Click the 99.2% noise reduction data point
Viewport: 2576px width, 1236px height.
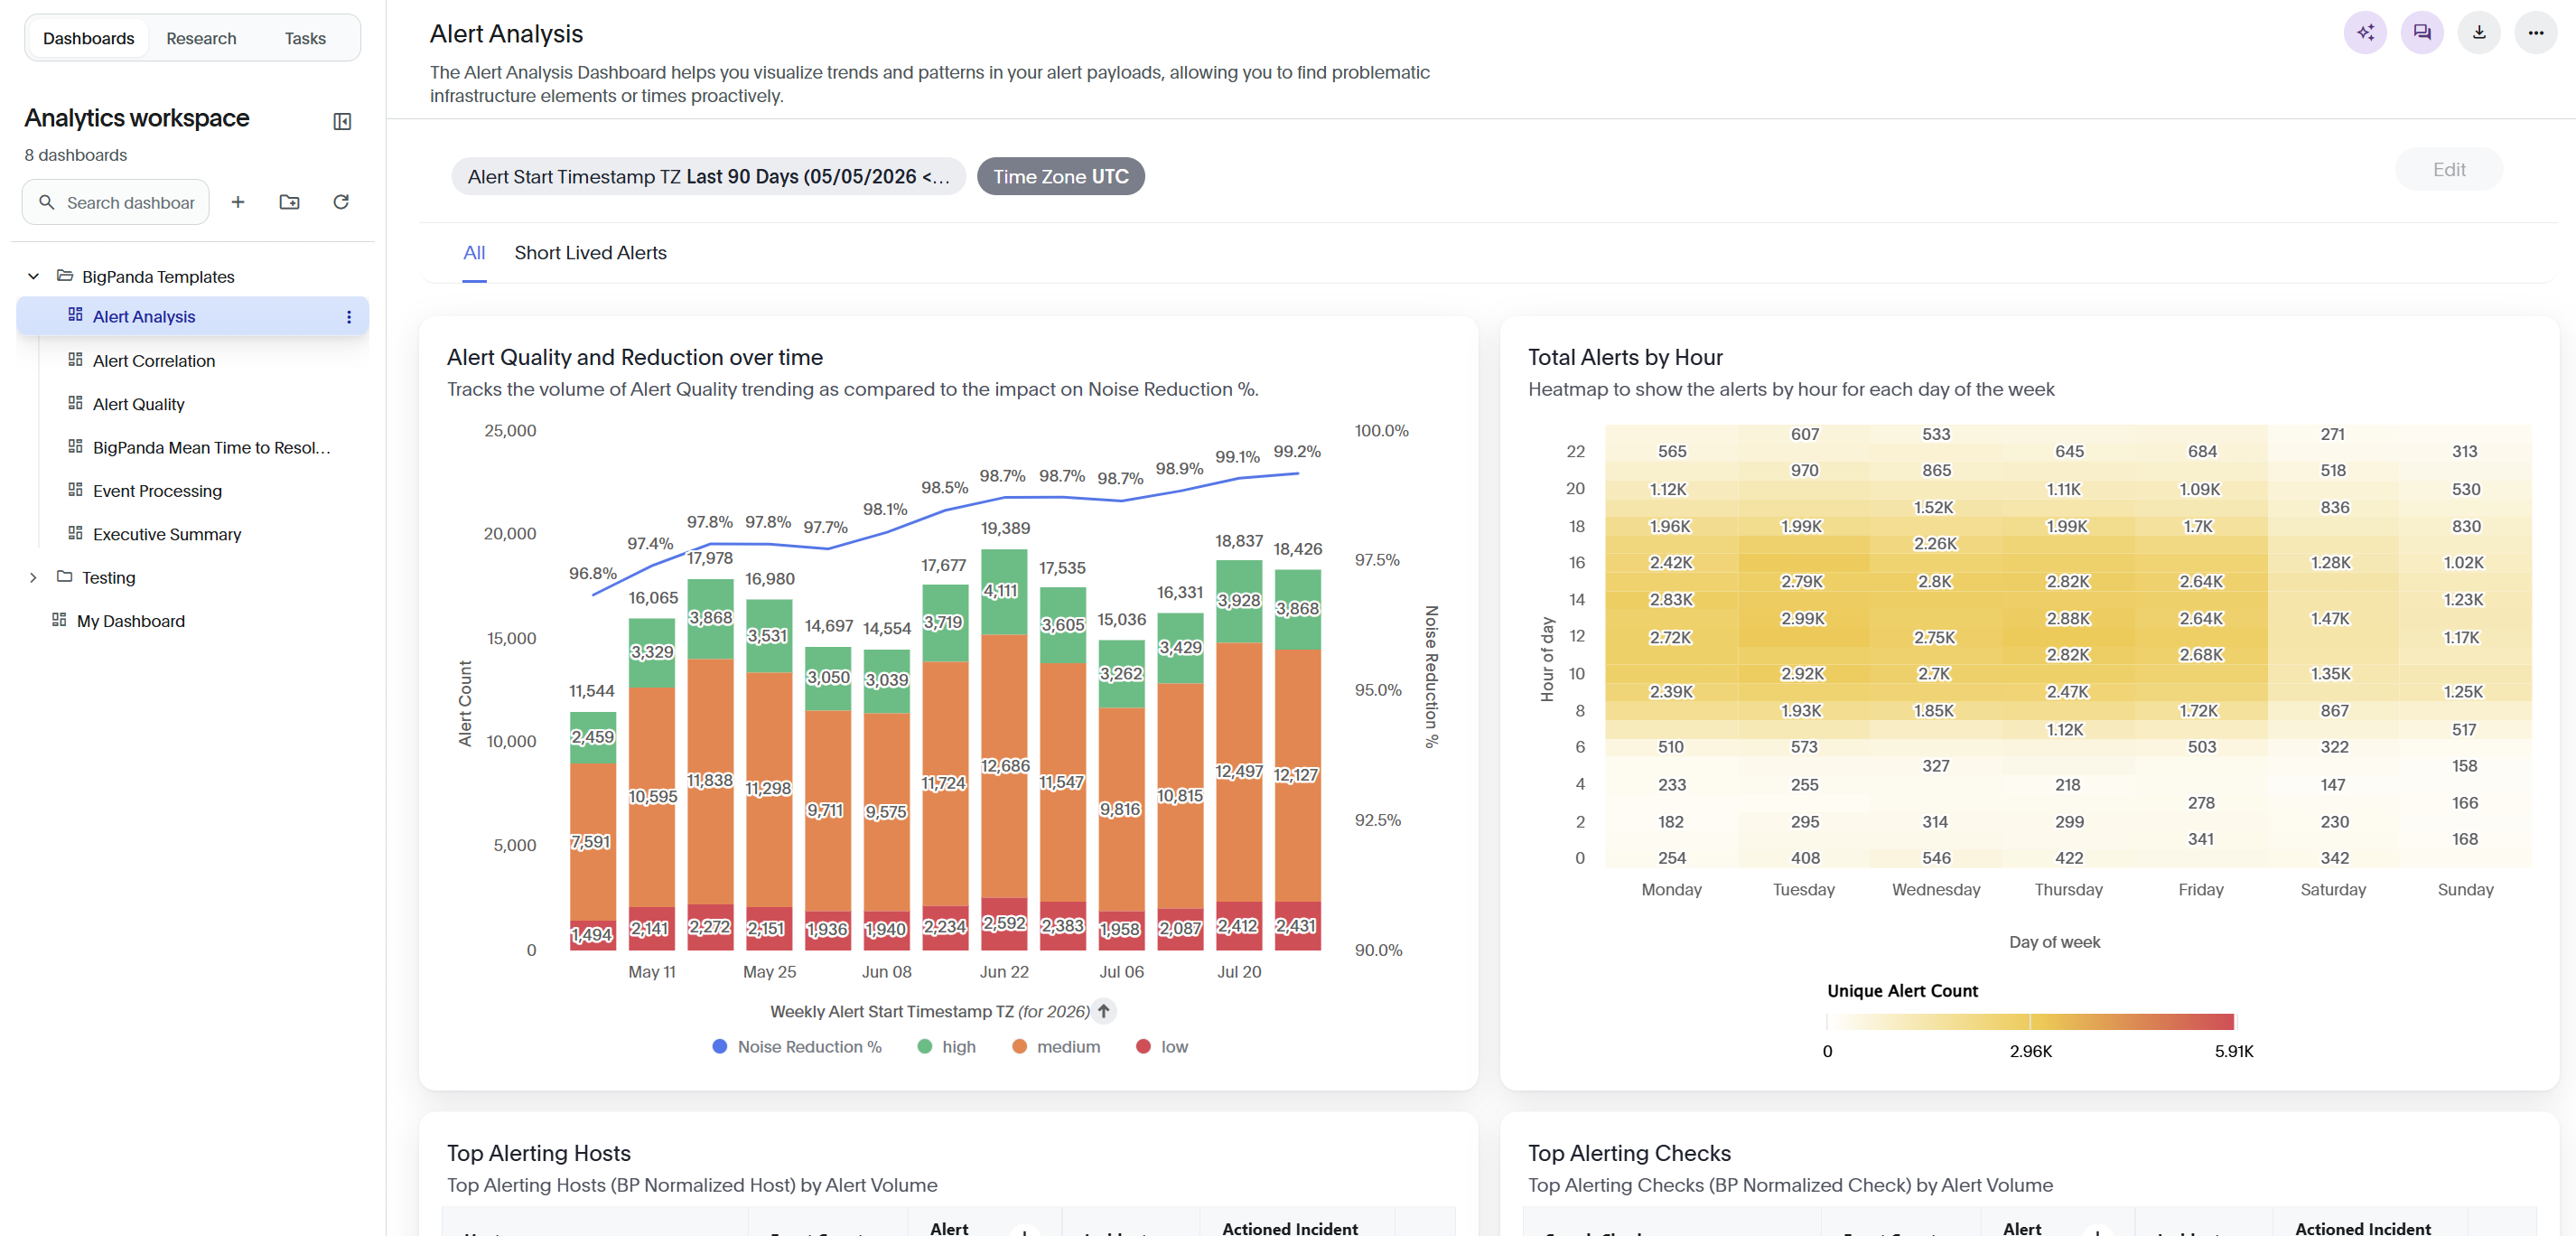(1297, 473)
